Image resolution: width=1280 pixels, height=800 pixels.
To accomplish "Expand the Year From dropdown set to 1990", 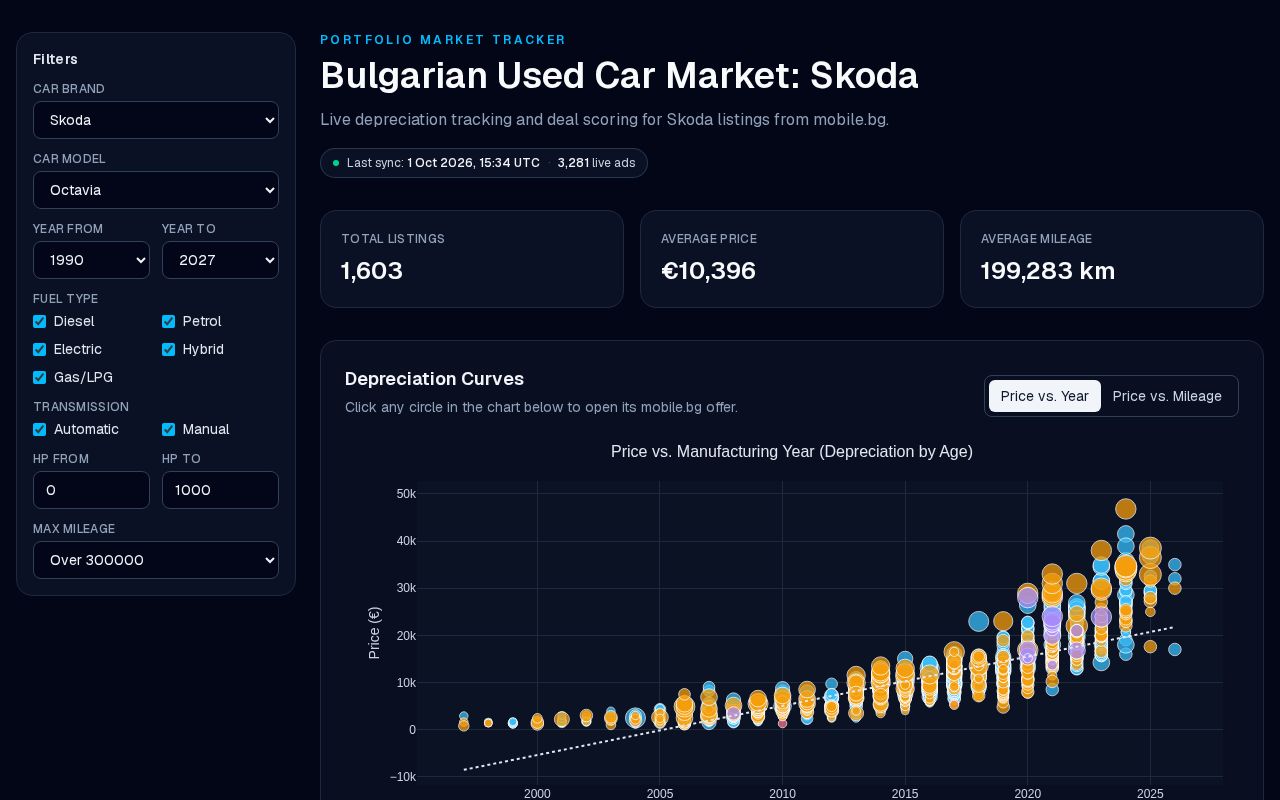I will [91, 260].
